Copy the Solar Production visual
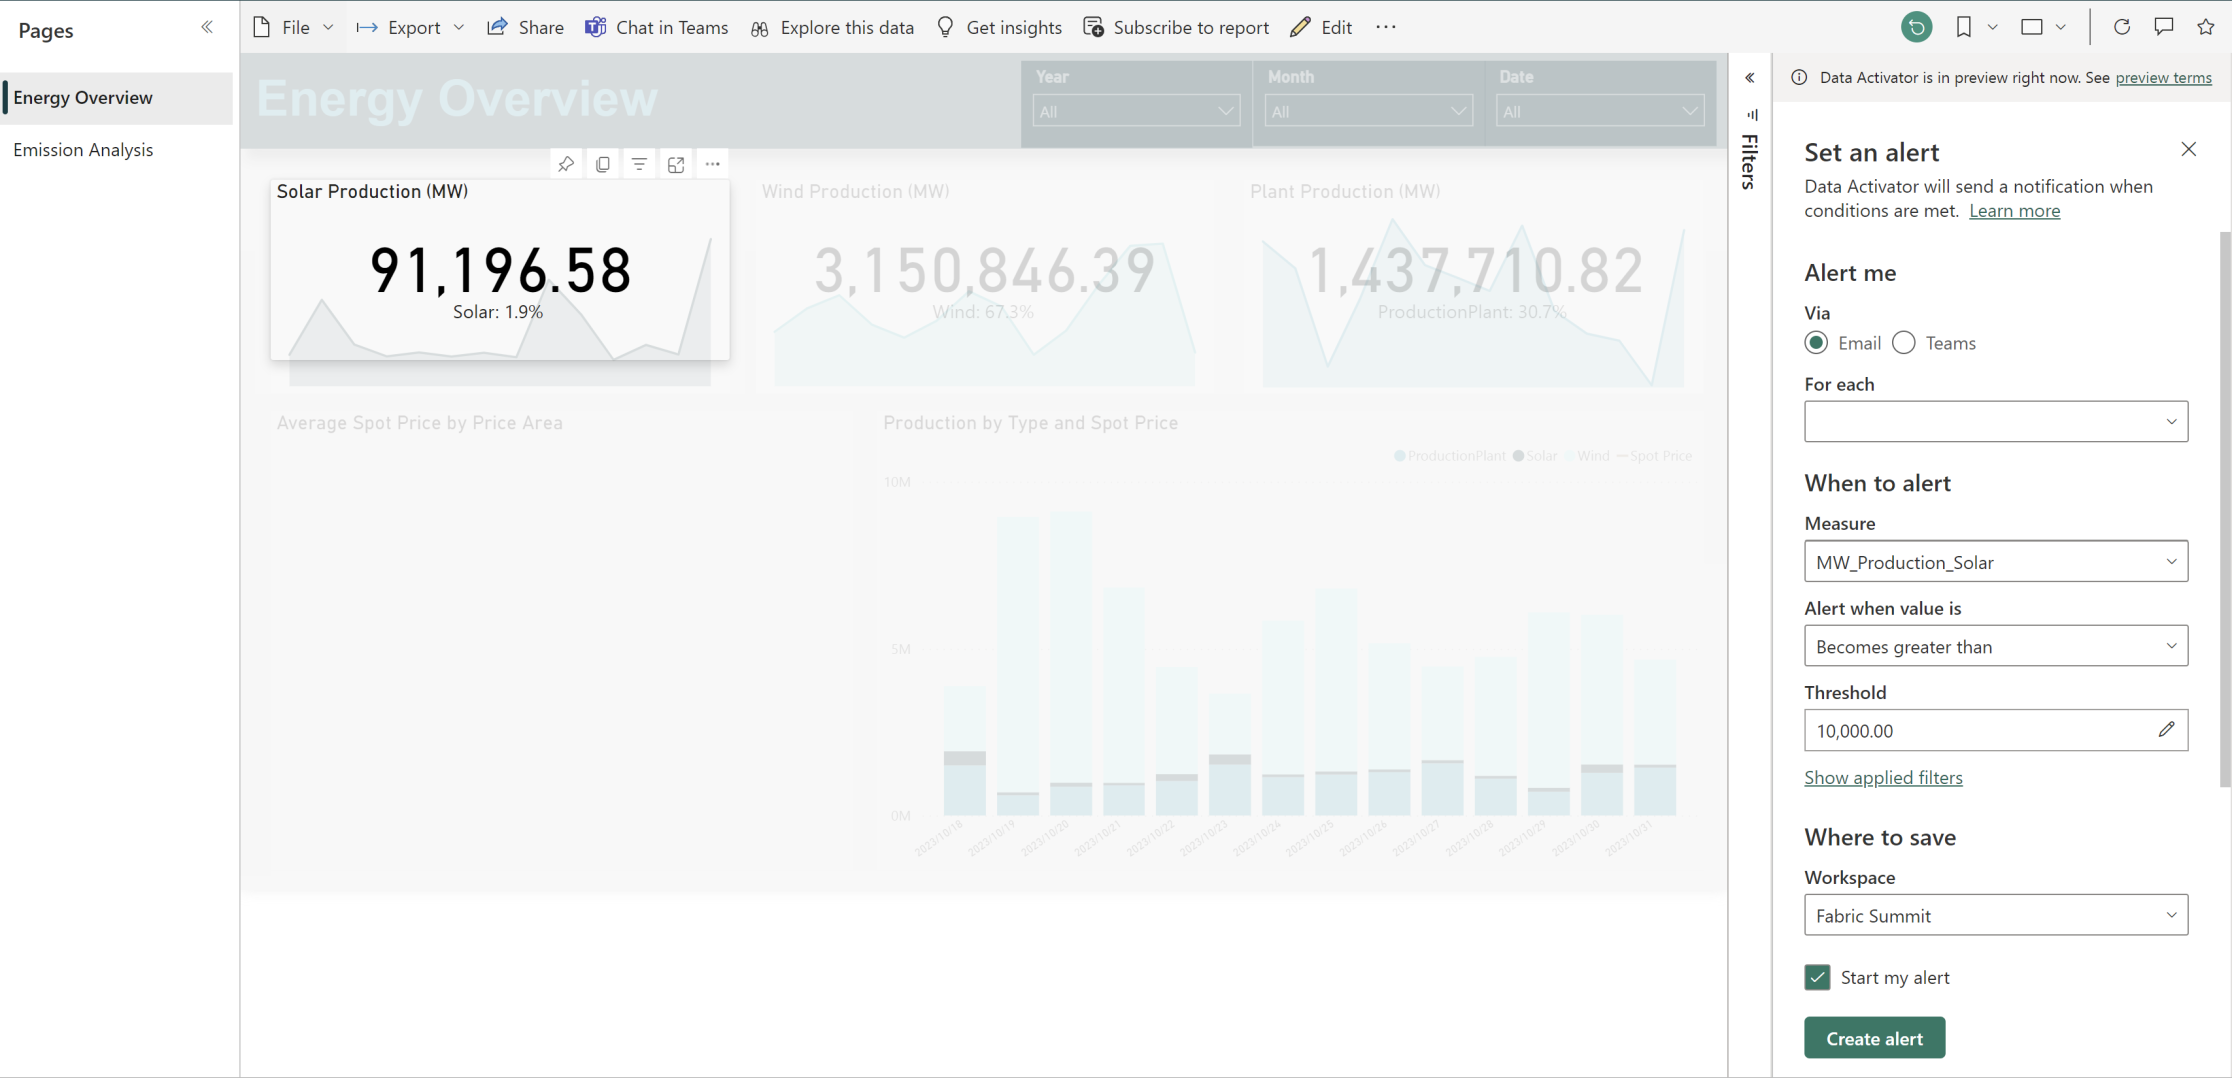 click(603, 164)
